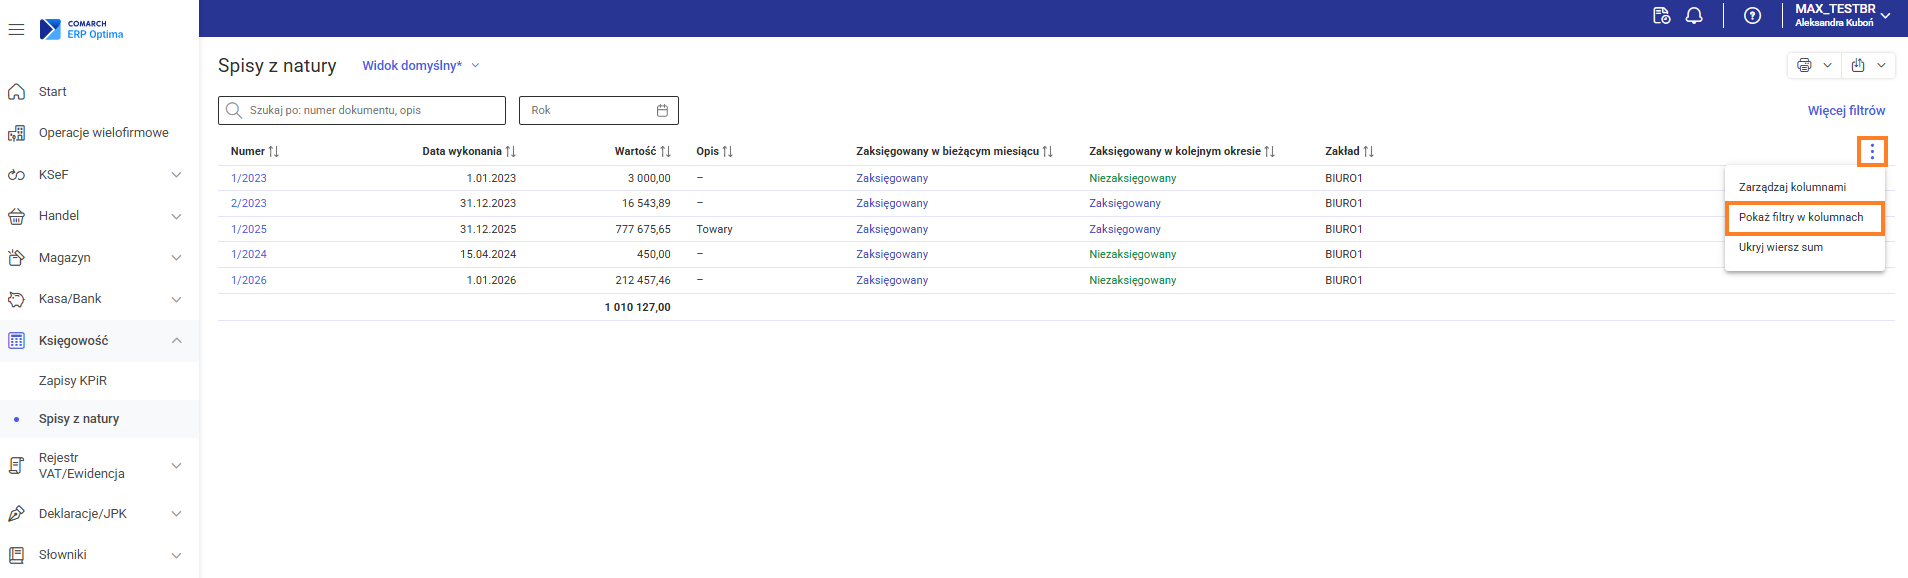Viewport: 1908px width, 578px height.
Task: Click Więcej filtrów link
Action: coord(1846,111)
